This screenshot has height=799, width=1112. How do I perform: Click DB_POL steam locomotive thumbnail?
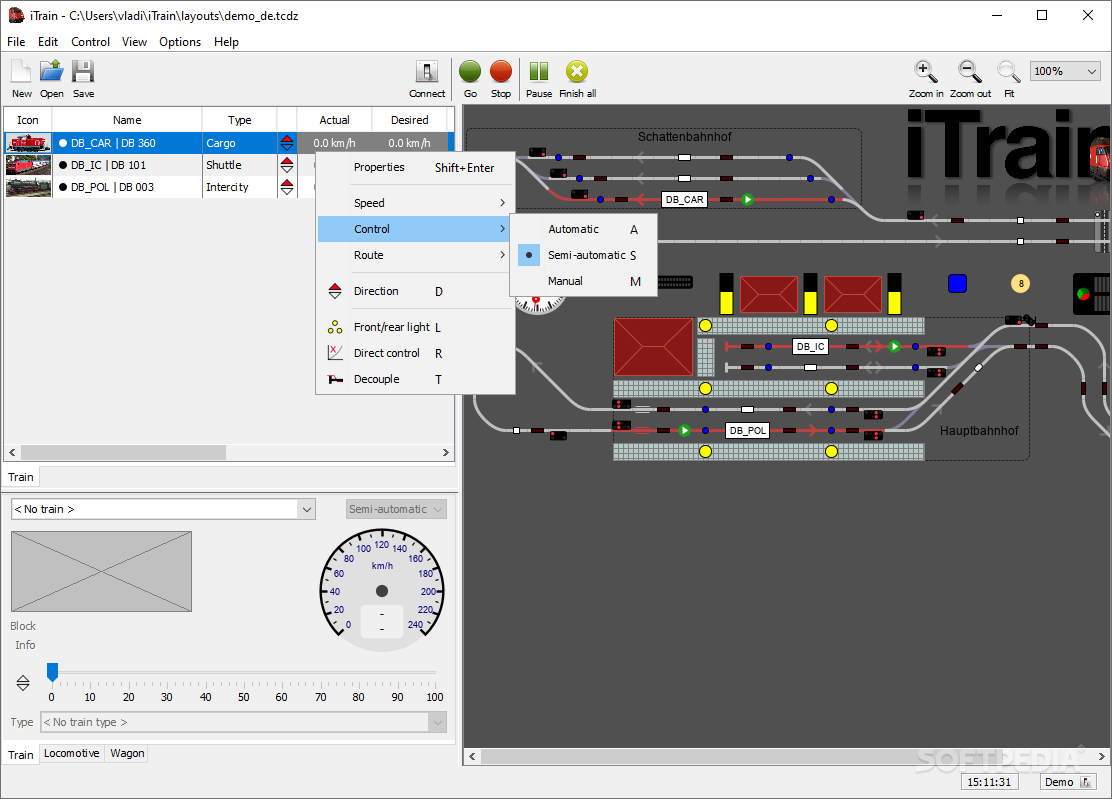coord(28,187)
